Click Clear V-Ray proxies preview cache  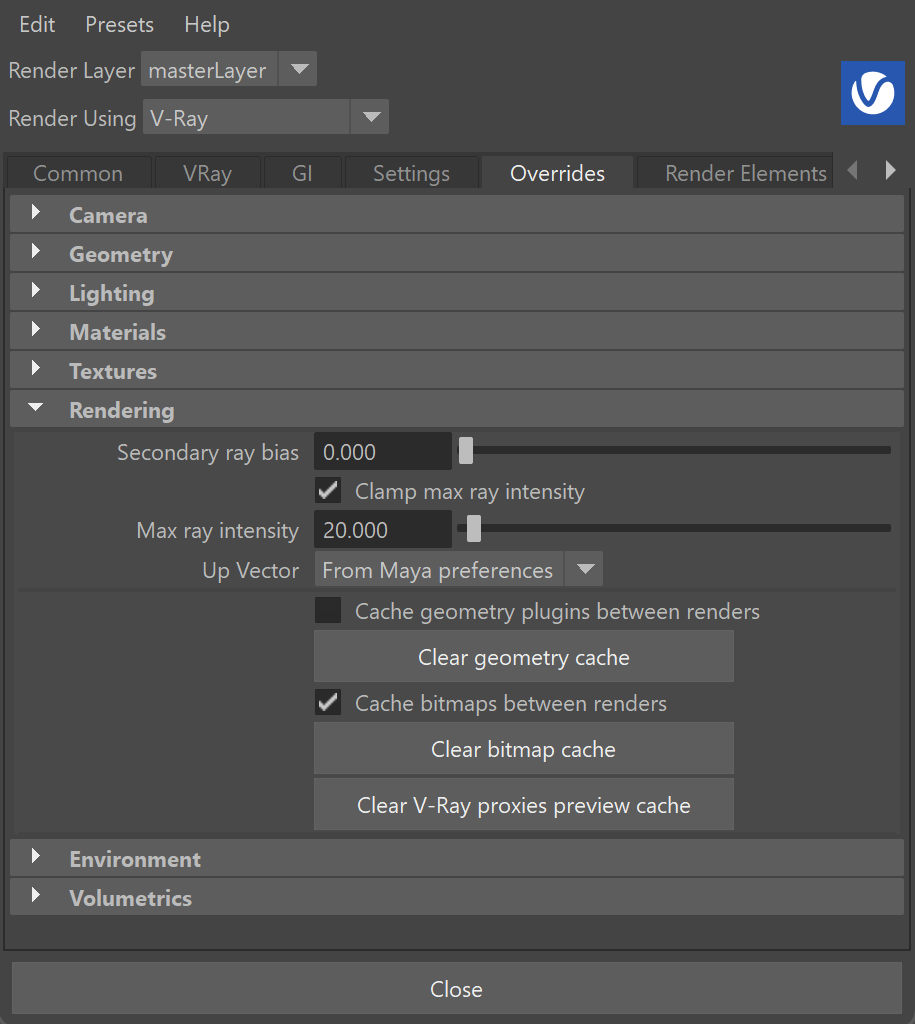coord(524,805)
